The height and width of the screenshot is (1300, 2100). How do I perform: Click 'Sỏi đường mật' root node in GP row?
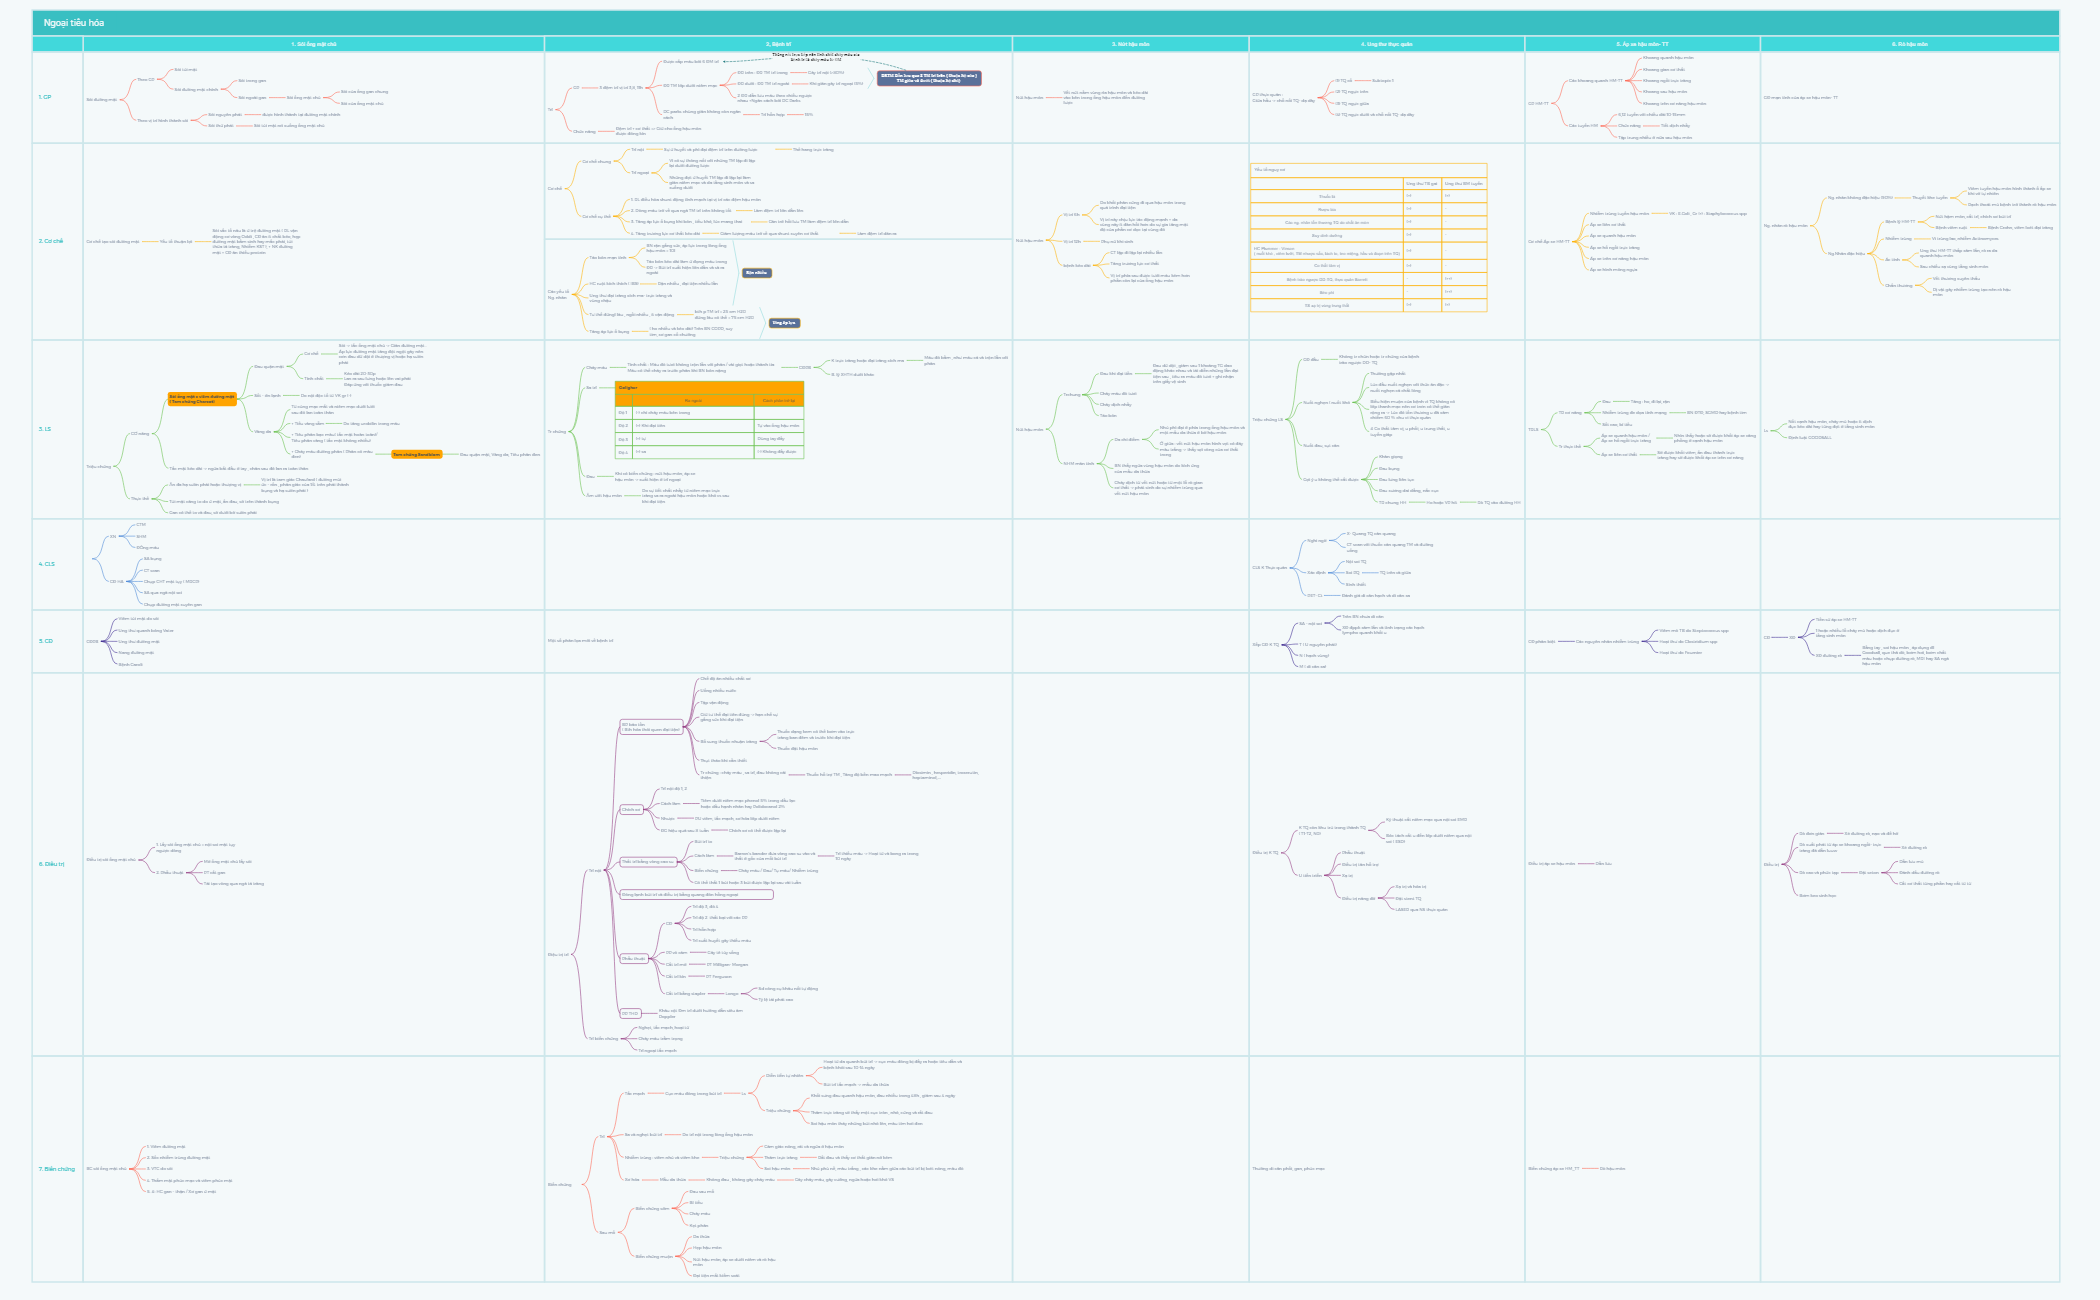point(102,99)
